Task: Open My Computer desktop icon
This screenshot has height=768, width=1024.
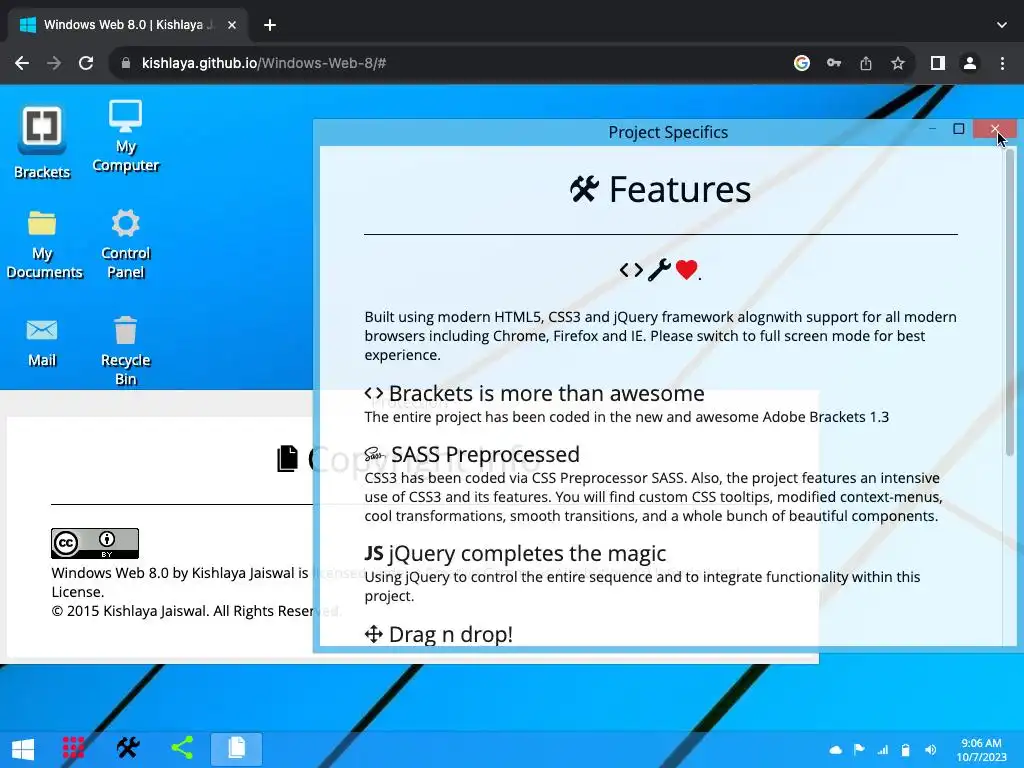Action: [125, 136]
